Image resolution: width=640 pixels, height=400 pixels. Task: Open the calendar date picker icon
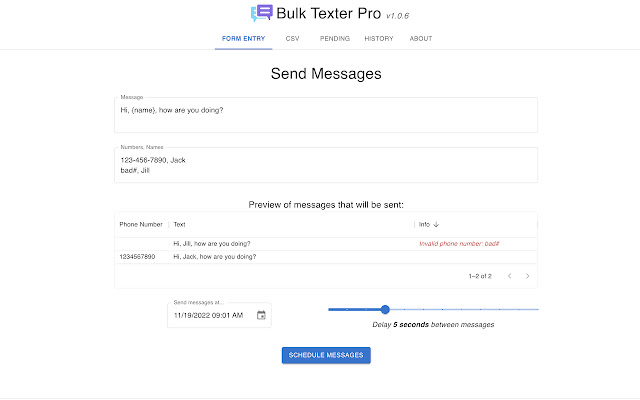click(261, 315)
